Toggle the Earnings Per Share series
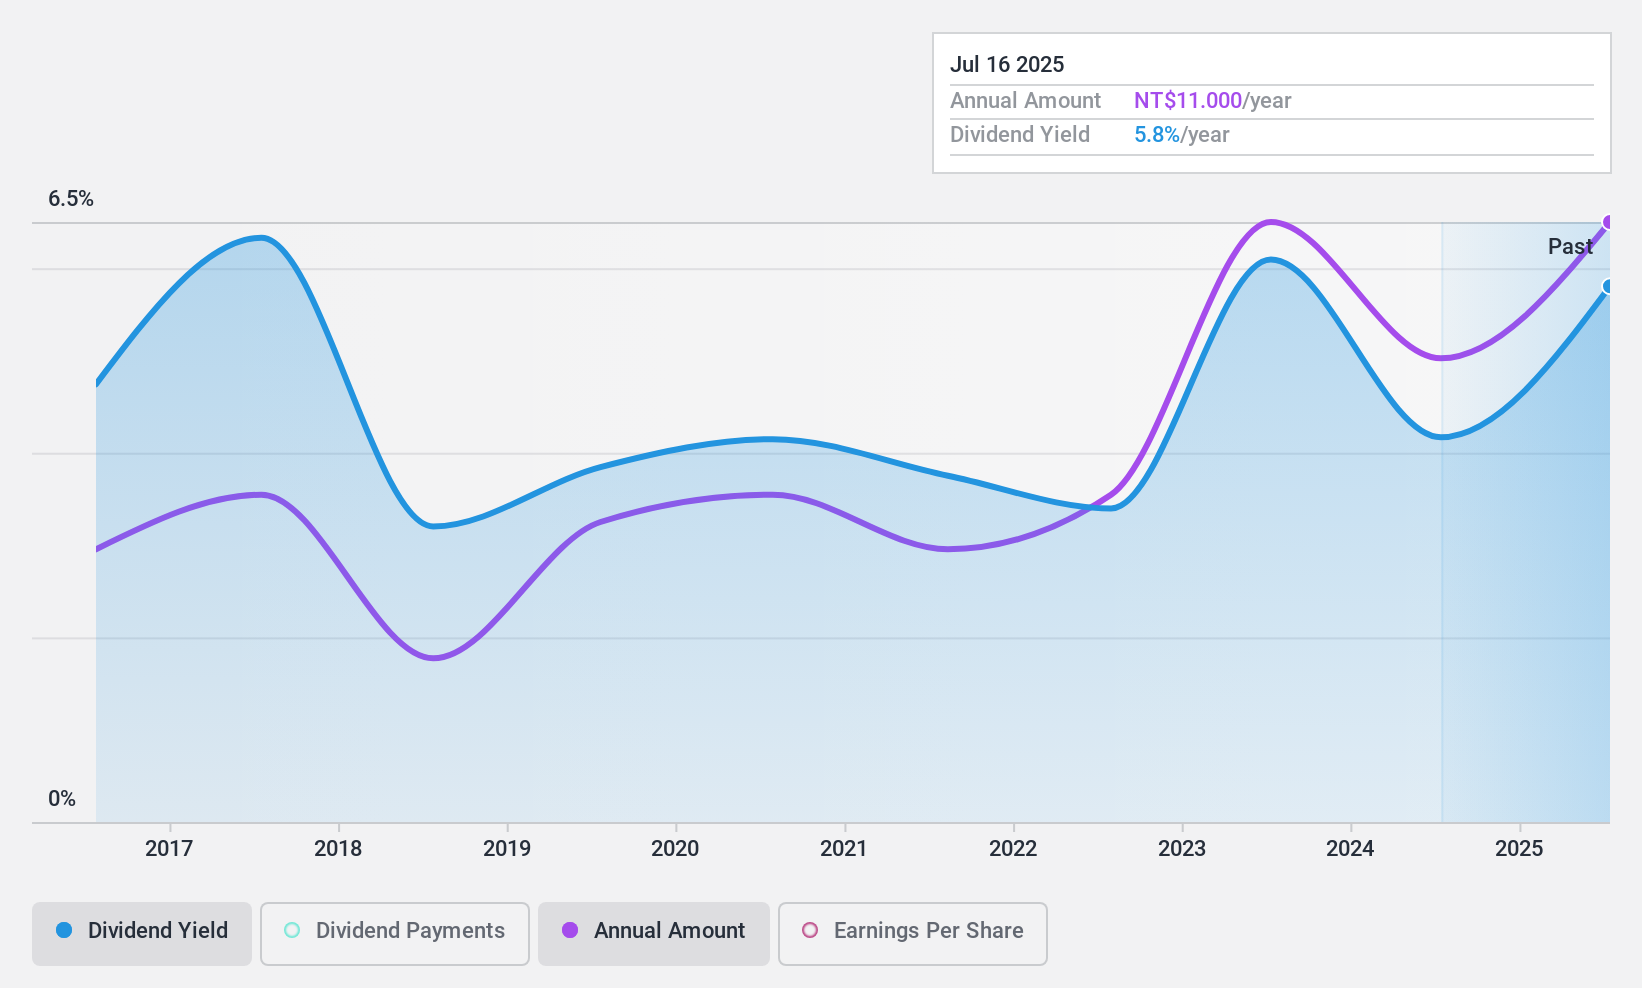Viewport: 1642px width, 988px height. (913, 934)
